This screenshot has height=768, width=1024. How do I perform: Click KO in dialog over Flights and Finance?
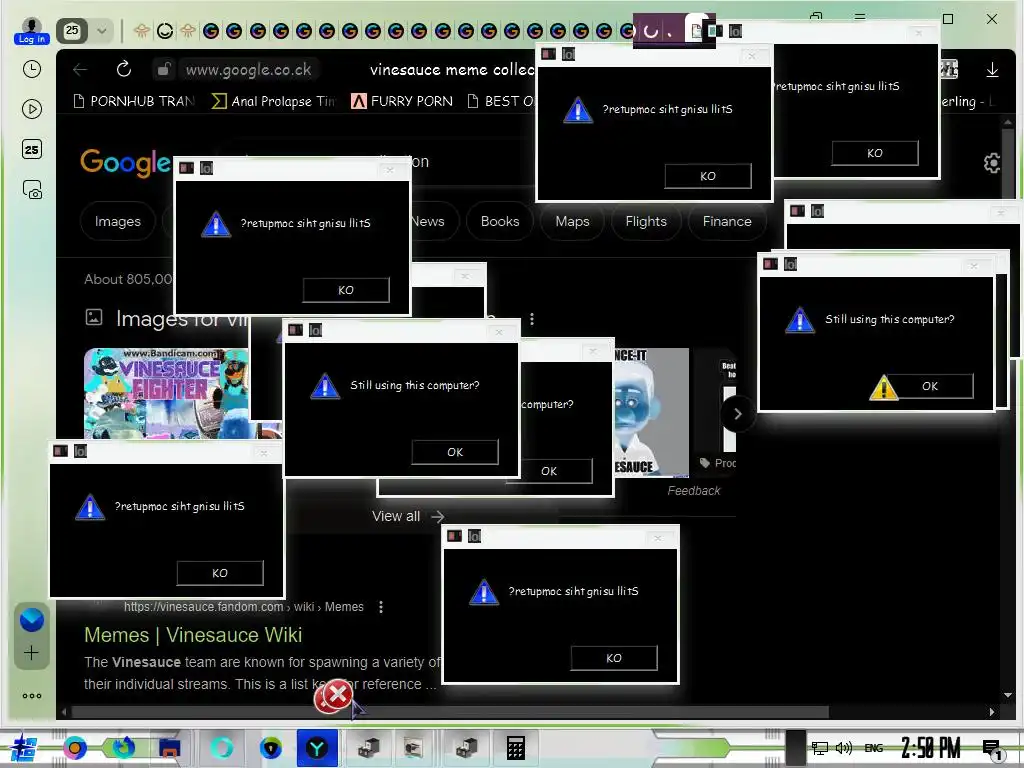pyautogui.click(x=708, y=176)
